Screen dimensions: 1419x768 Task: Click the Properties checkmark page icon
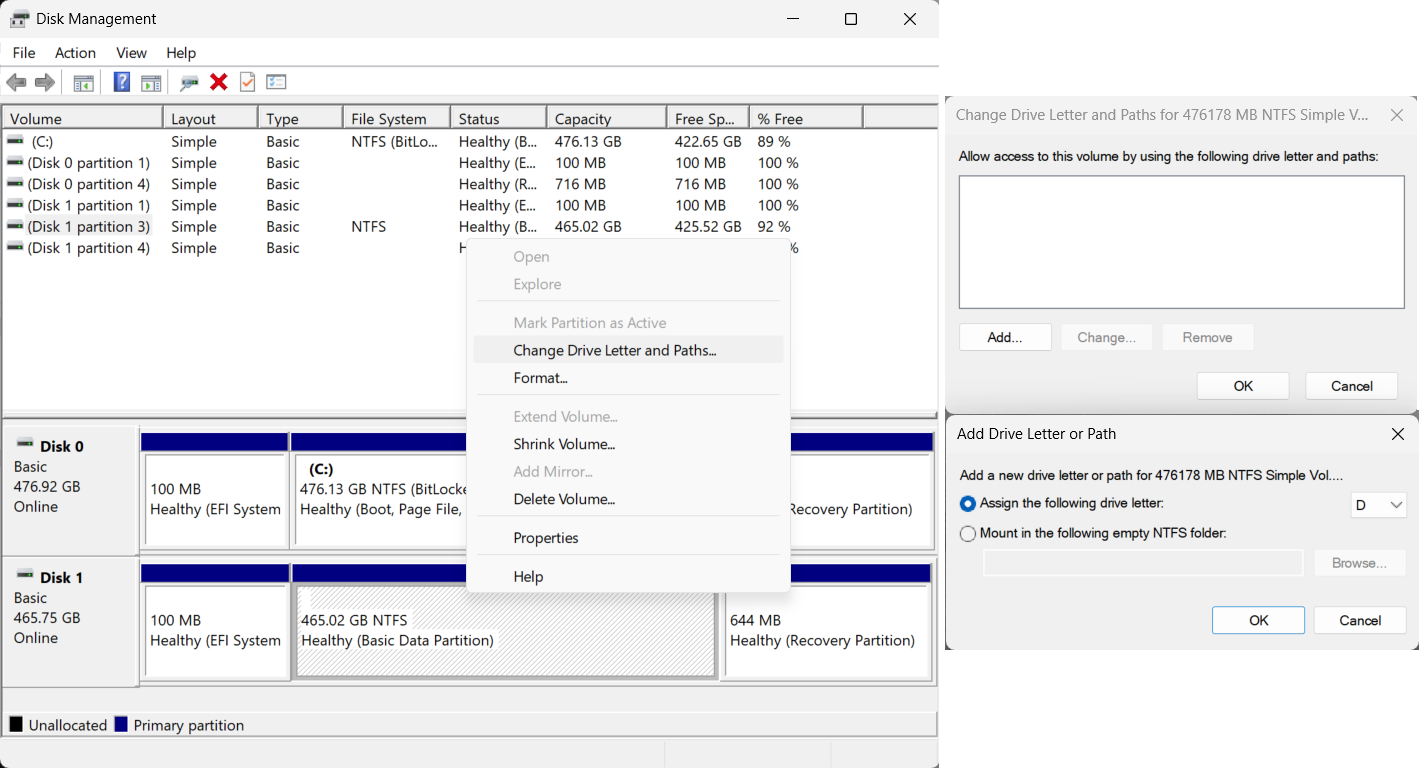(x=247, y=82)
